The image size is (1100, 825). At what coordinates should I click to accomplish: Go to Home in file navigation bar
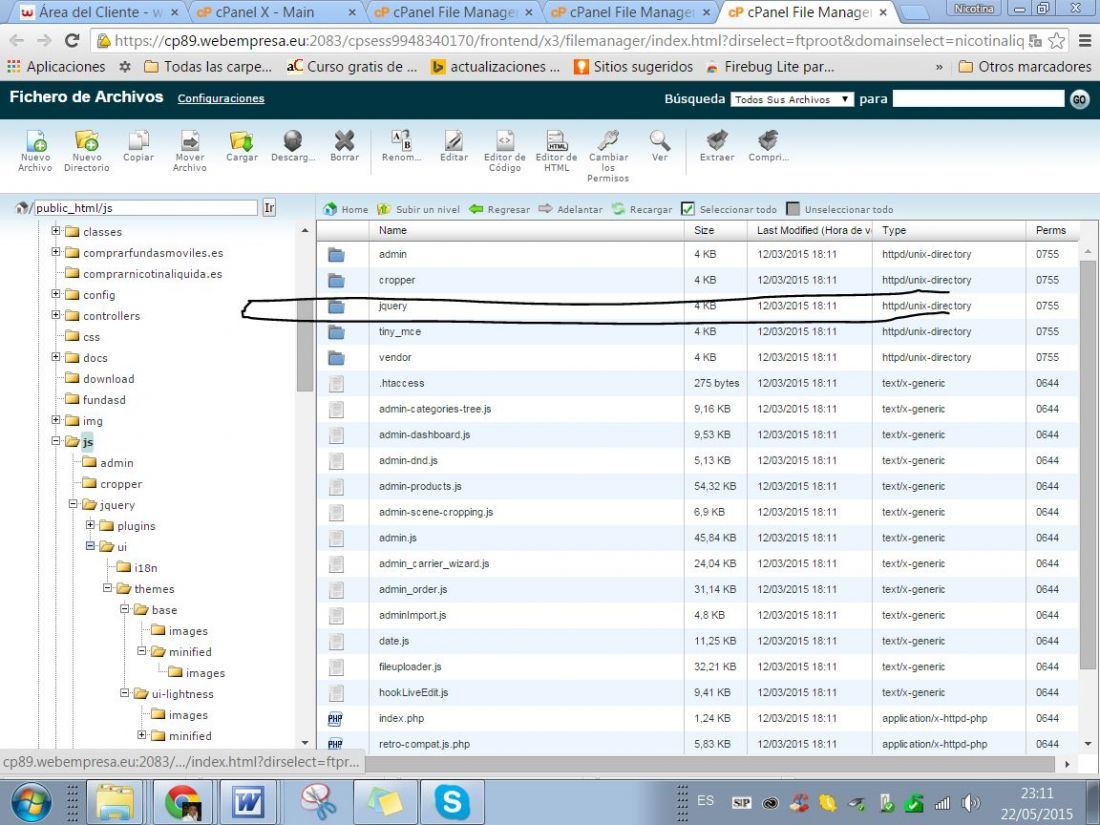(x=345, y=209)
